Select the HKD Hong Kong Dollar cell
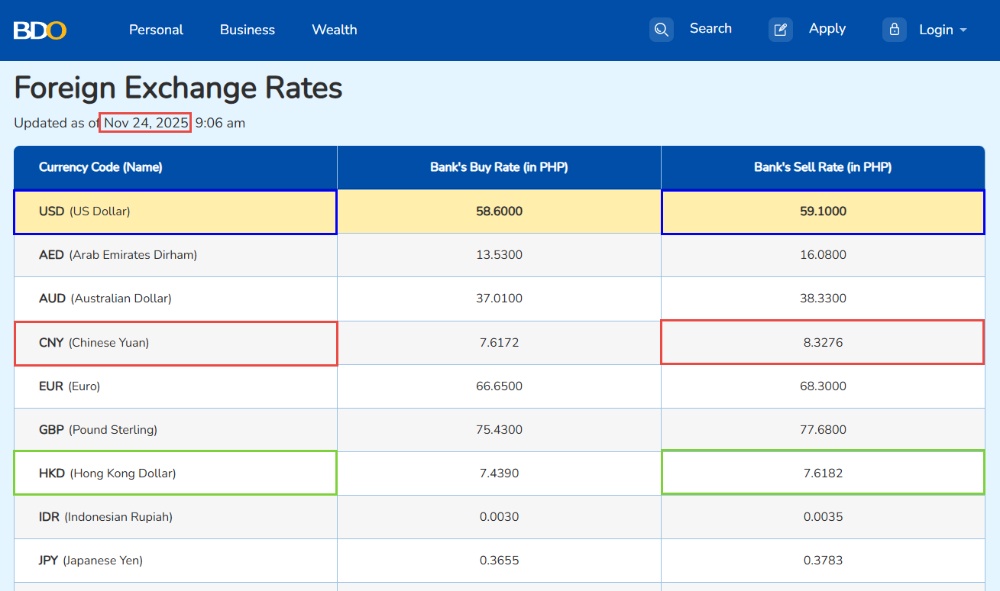 pyautogui.click(x=175, y=473)
